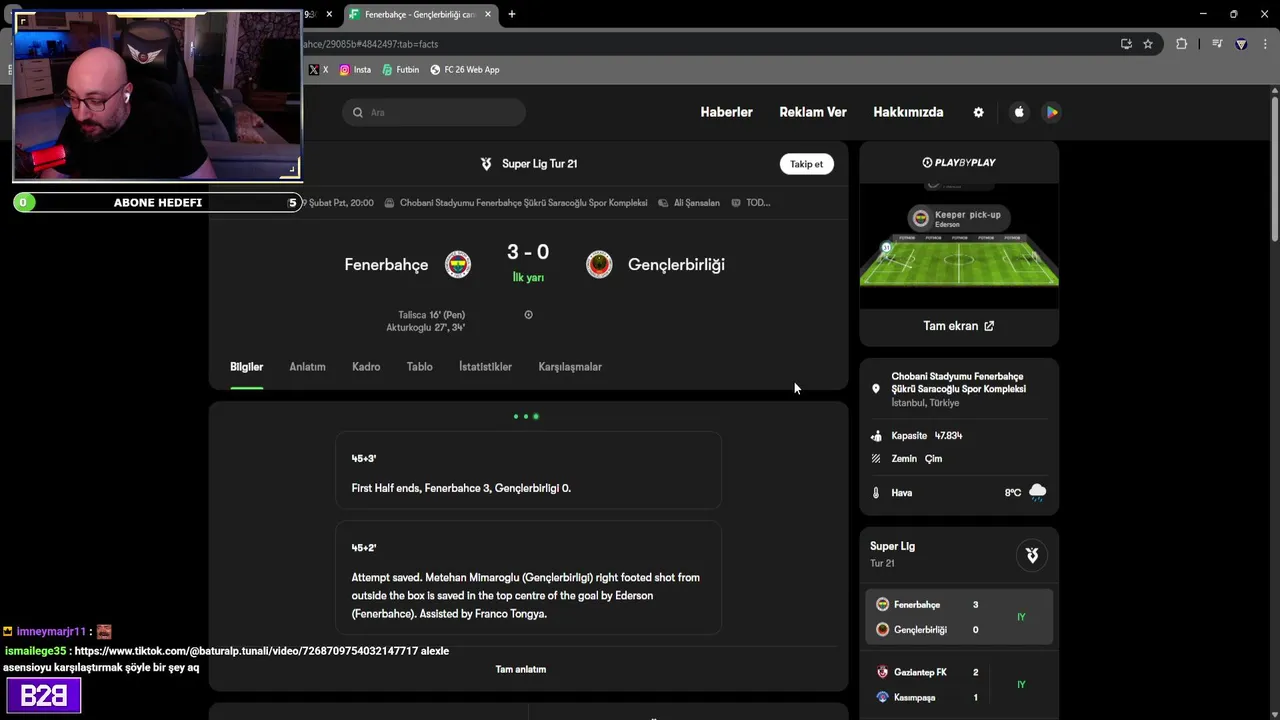
Task: Go to Haberler in top navigation
Action: (x=726, y=112)
